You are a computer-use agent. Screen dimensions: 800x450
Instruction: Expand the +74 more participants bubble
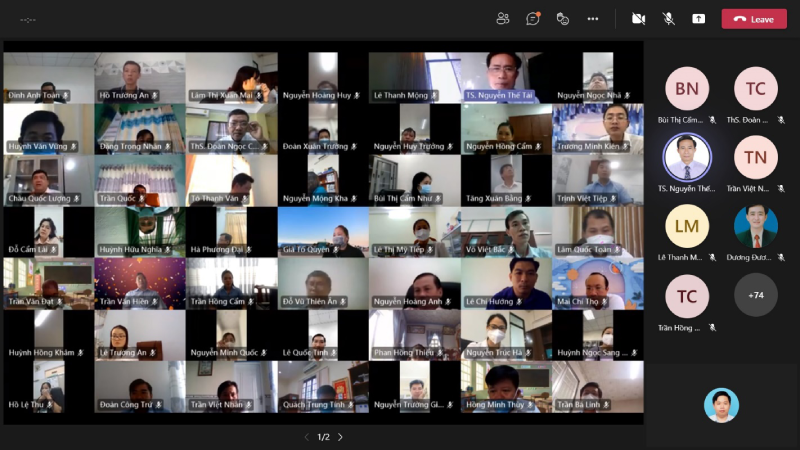[x=755, y=295]
